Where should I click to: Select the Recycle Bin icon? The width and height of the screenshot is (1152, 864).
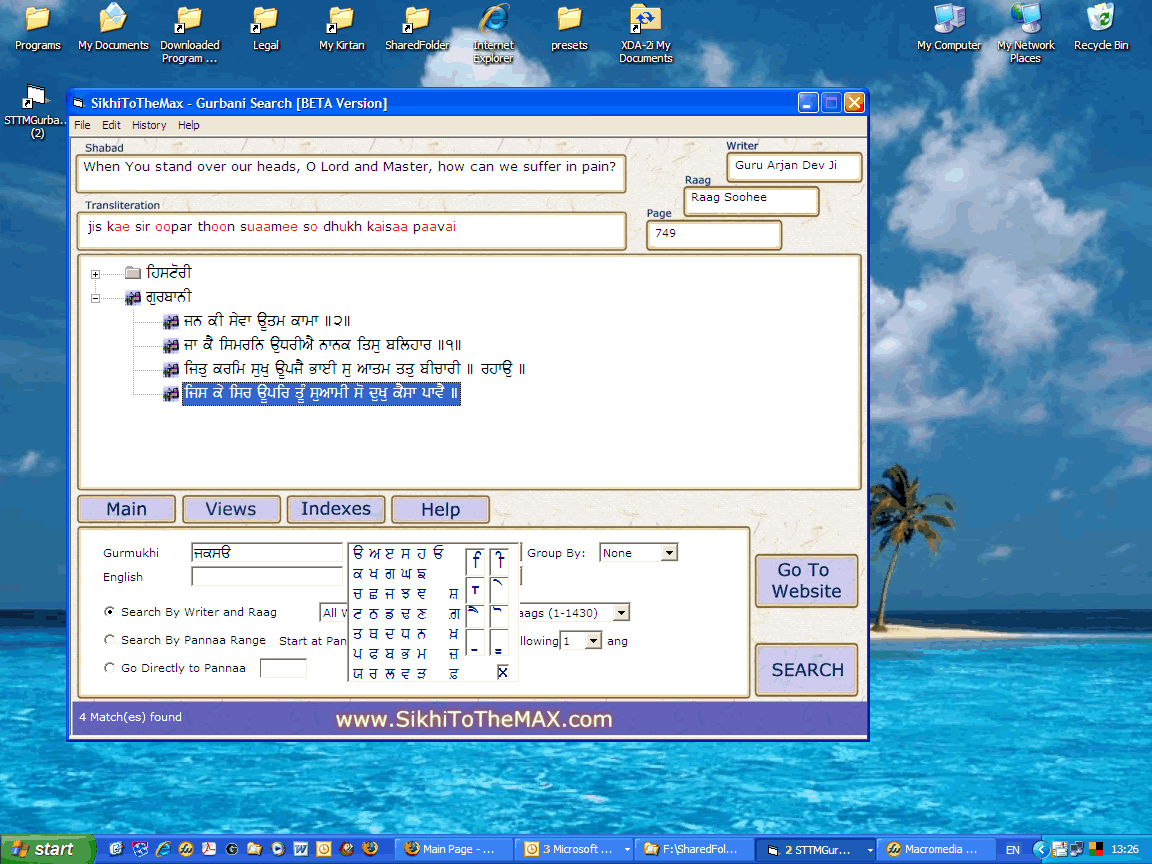click(x=1101, y=27)
